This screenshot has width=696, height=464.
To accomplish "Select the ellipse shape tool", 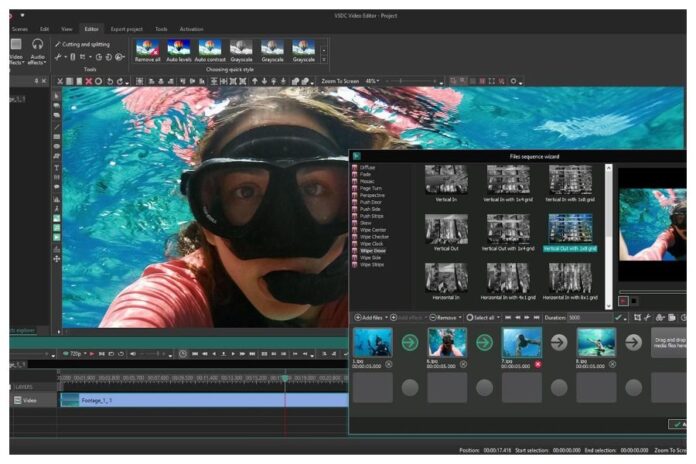I will click(57, 146).
